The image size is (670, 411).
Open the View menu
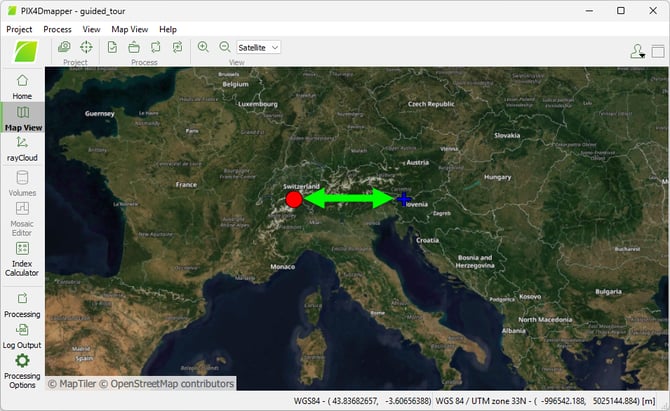91,29
